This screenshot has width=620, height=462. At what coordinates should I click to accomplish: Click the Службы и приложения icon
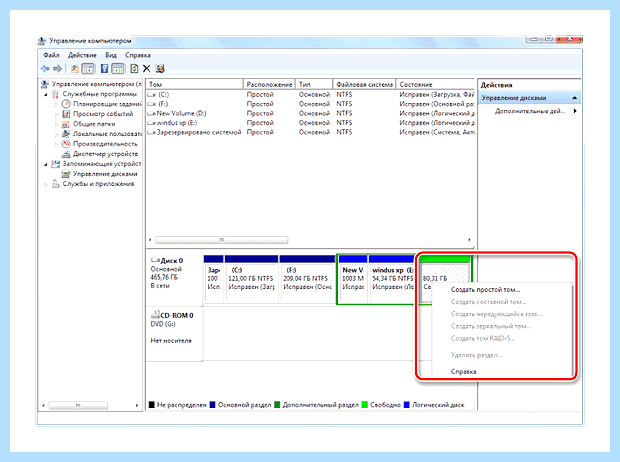point(56,184)
